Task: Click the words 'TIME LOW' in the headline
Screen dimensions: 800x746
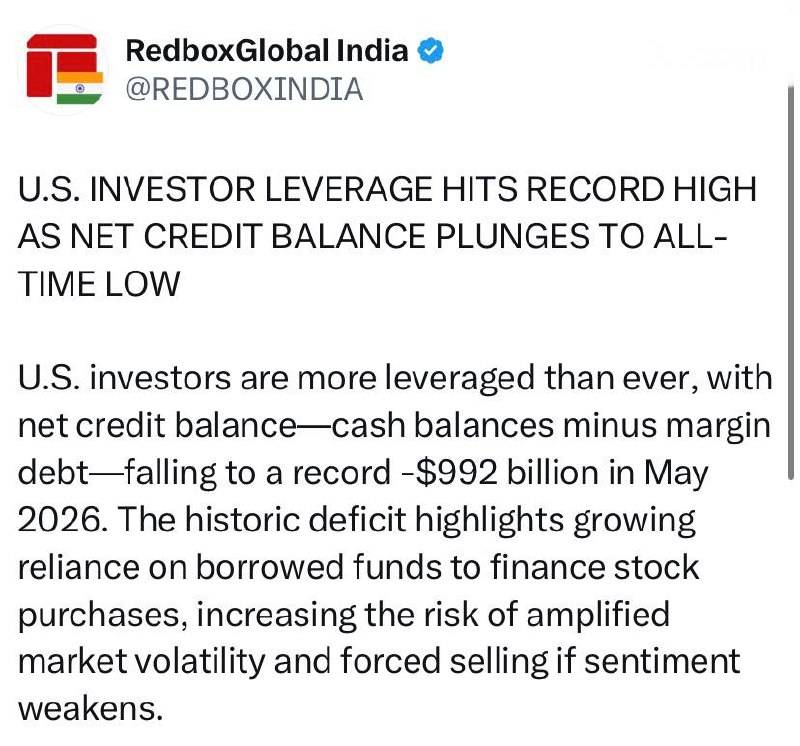Action: [99, 284]
